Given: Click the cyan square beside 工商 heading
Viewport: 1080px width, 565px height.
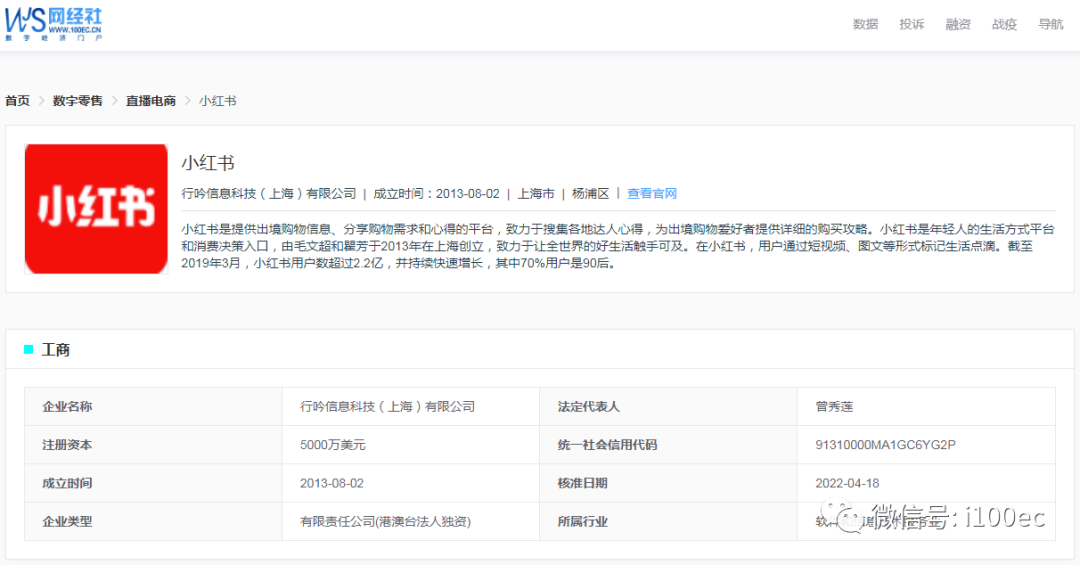Looking at the screenshot, I should [x=29, y=350].
